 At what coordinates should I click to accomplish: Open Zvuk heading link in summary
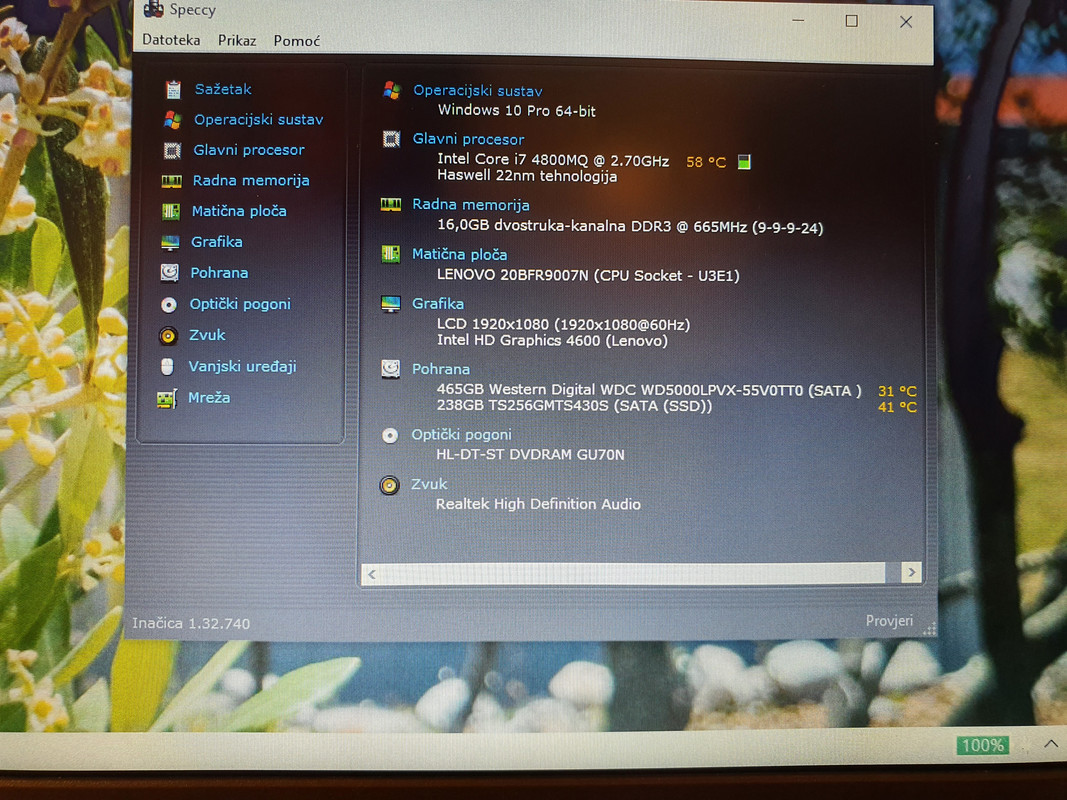click(x=429, y=484)
